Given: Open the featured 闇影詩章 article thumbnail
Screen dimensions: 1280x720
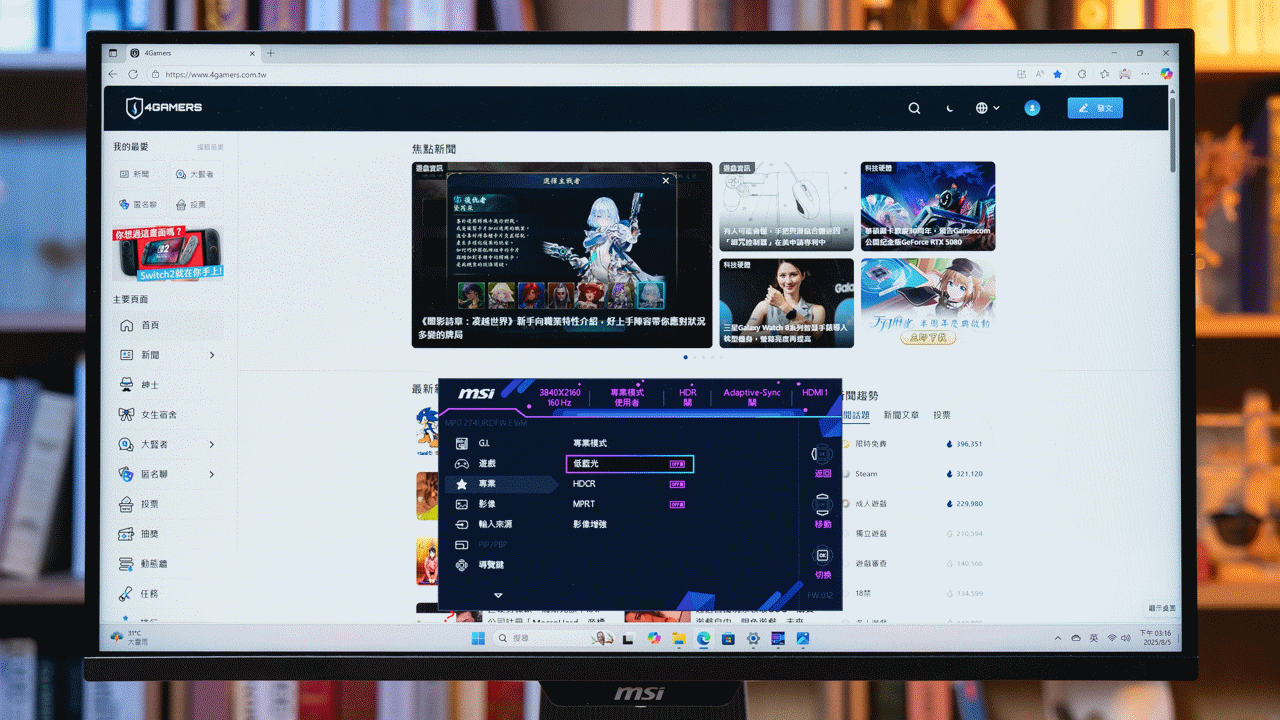Looking at the screenshot, I should pyautogui.click(x=562, y=255).
